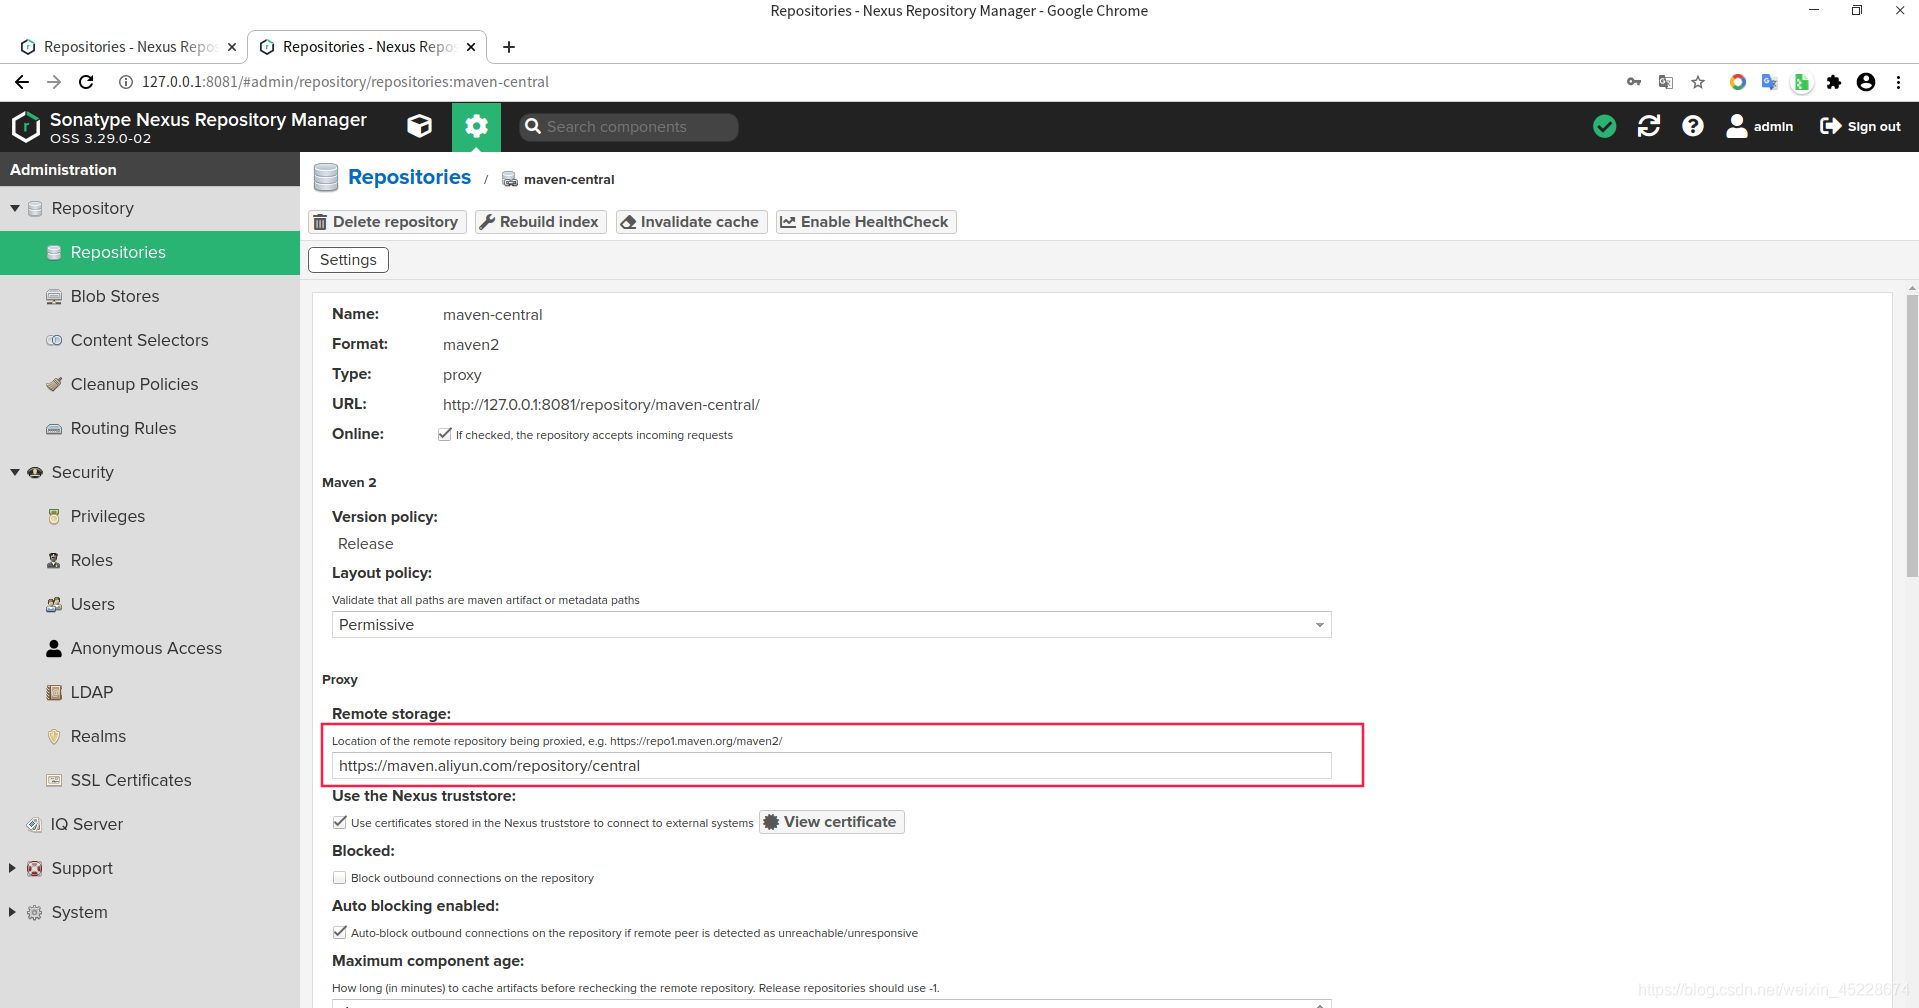Viewport: 1919px width, 1008px height.
Task: Open the admin user account
Action: (1760, 126)
